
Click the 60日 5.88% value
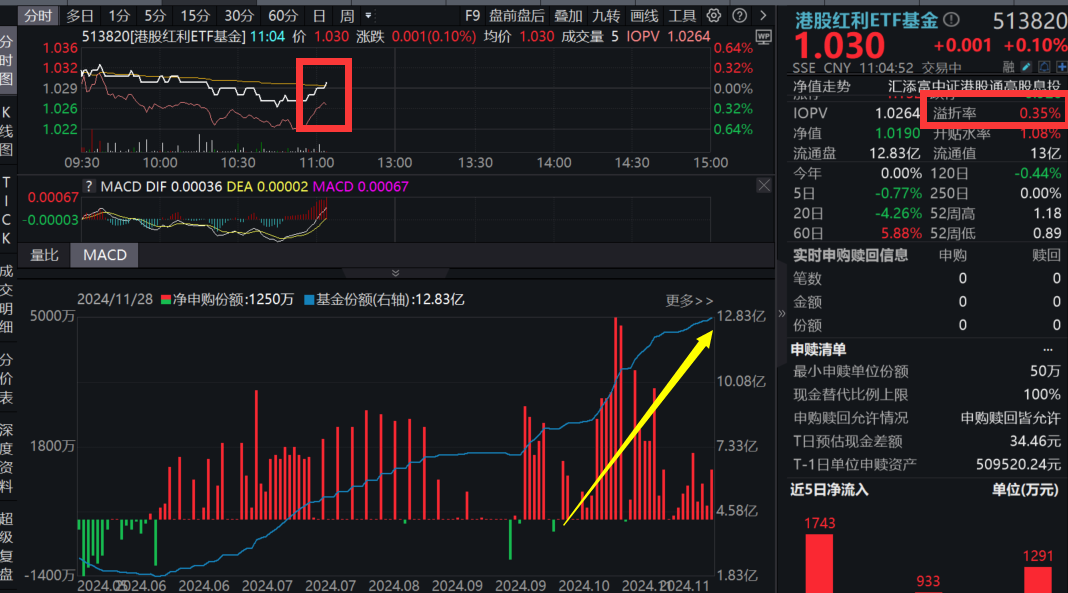pyautogui.click(x=900, y=234)
